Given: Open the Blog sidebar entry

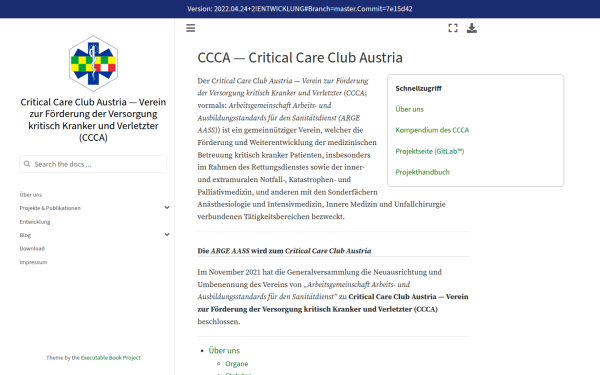Looking at the screenshot, I should point(25,235).
